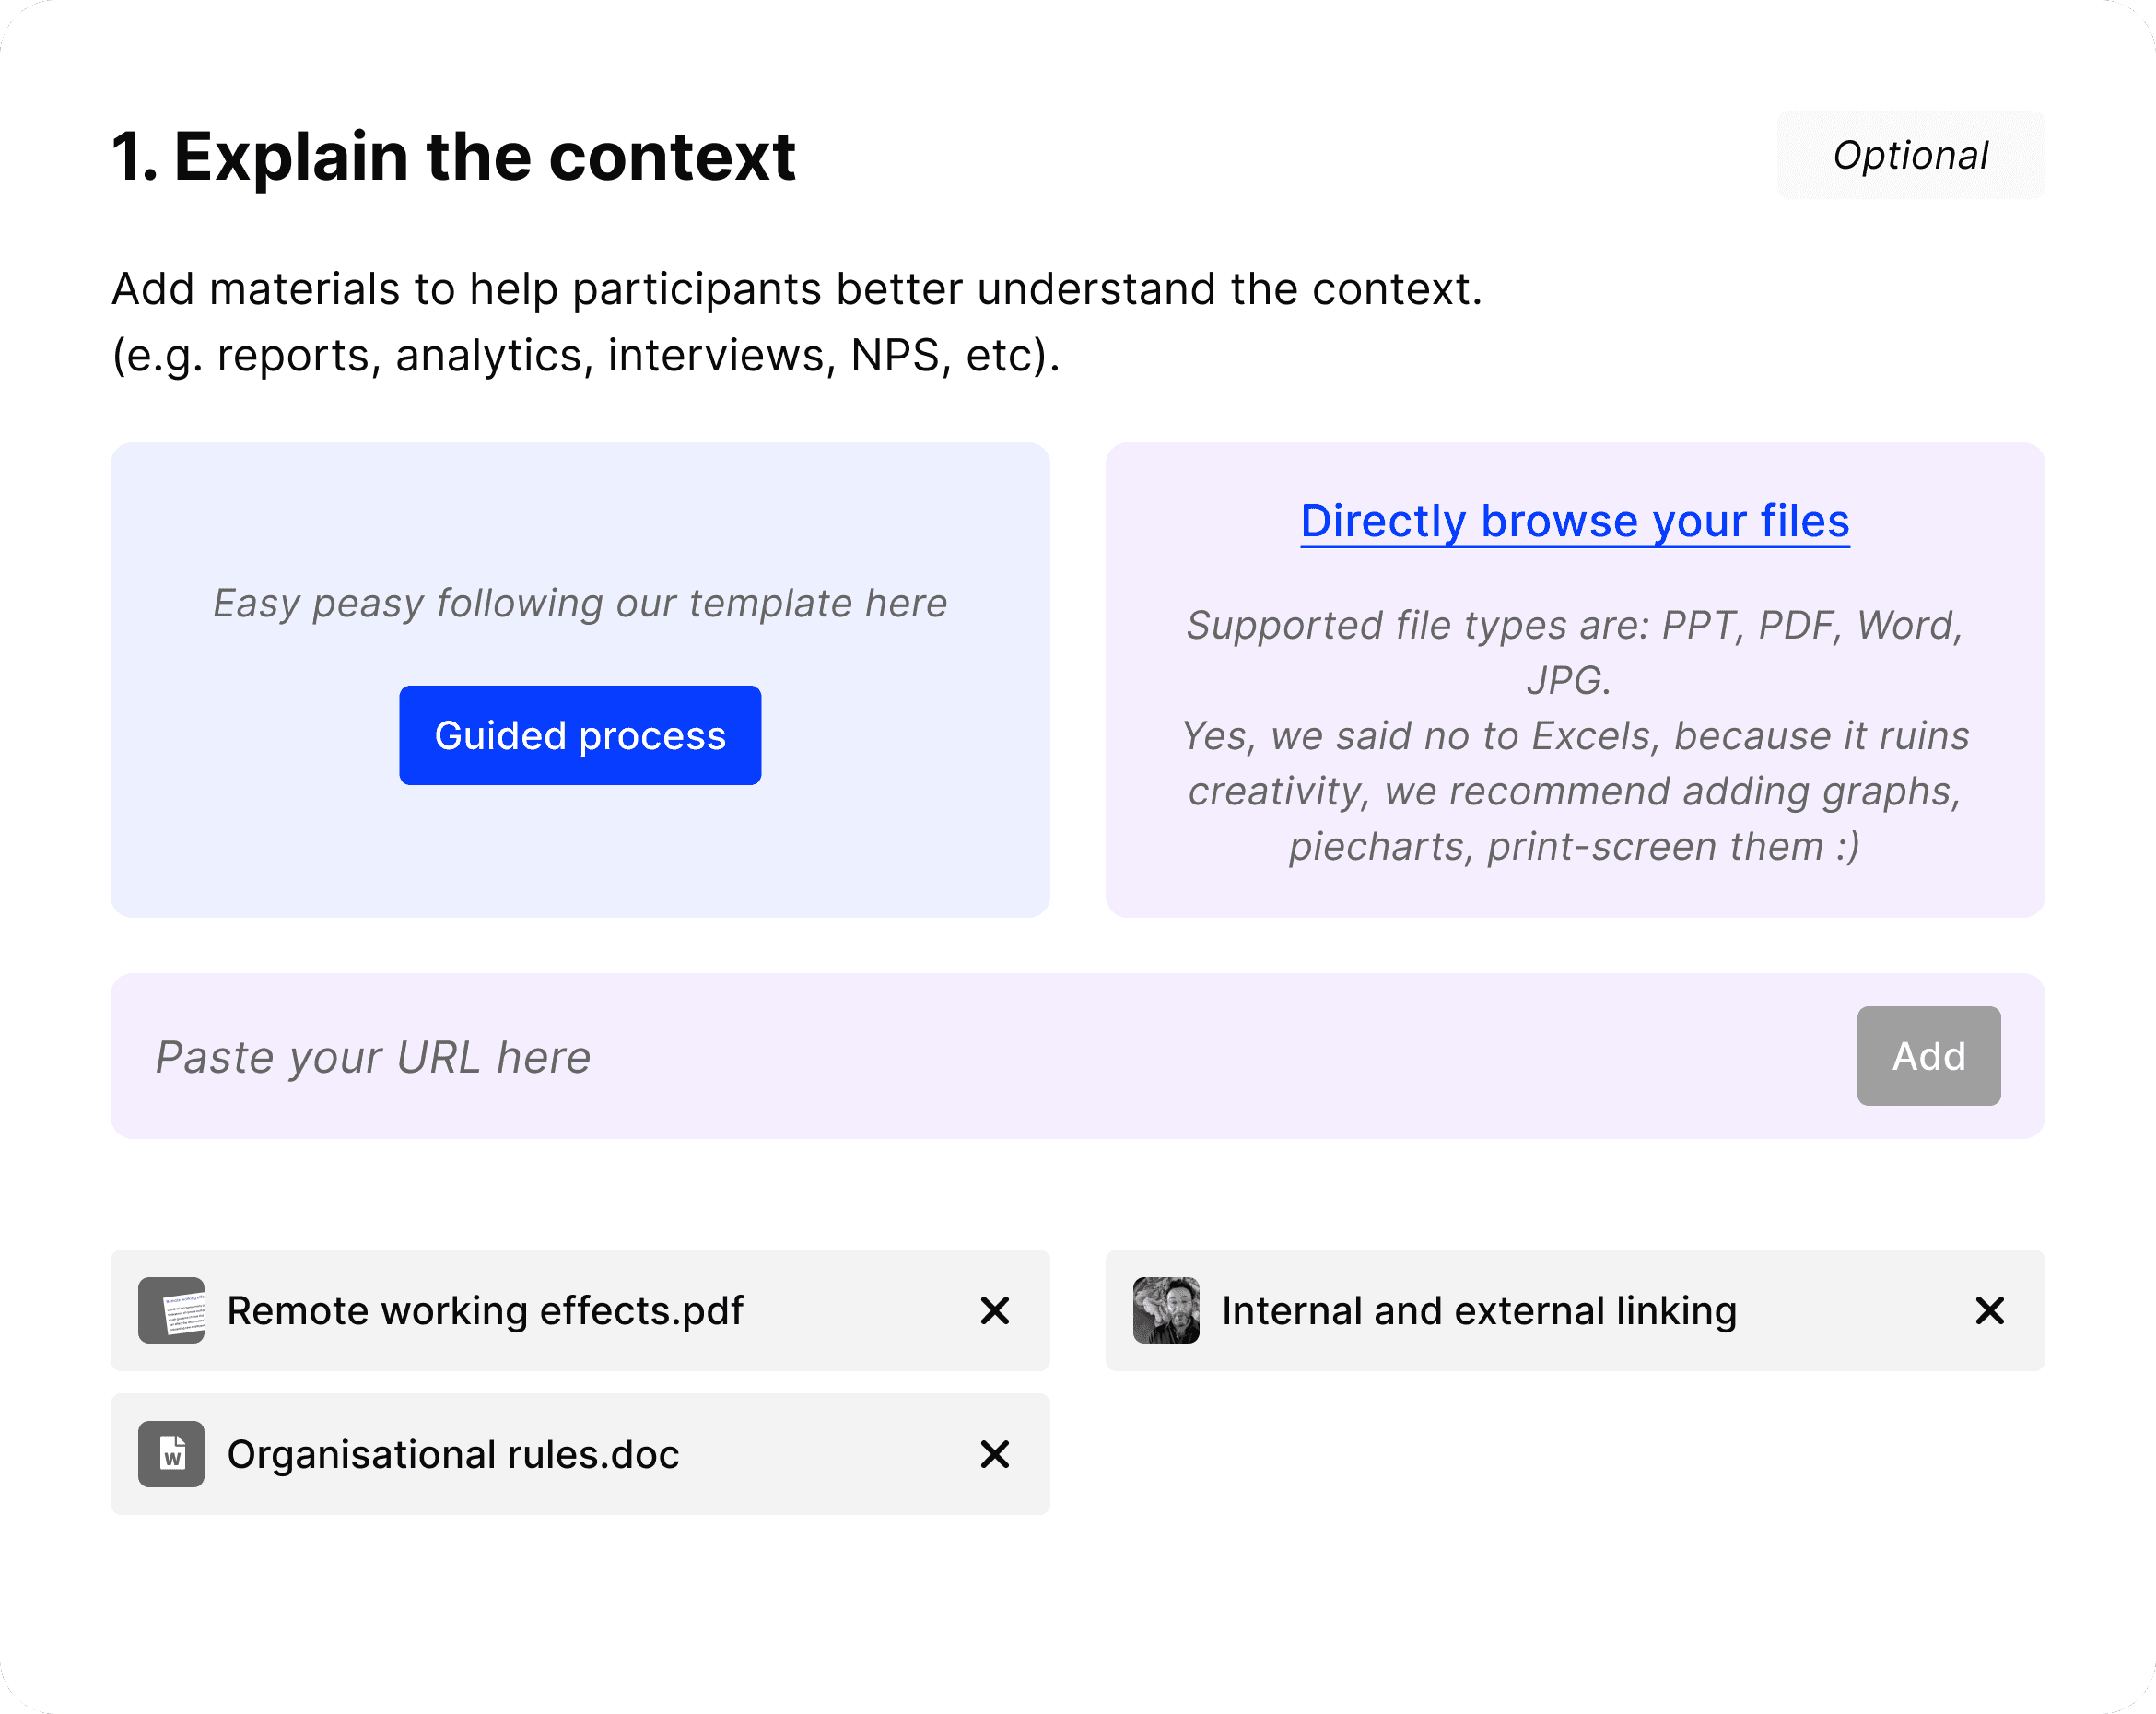Remove the Internal and external linking item
Viewport: 2156px width, 1714px height.
pyautogui.click(x=1989, y=1310)
